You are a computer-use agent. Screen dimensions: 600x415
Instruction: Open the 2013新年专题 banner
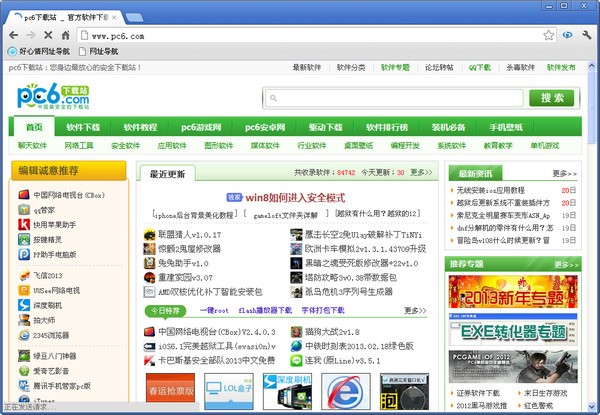click(513, 291)
